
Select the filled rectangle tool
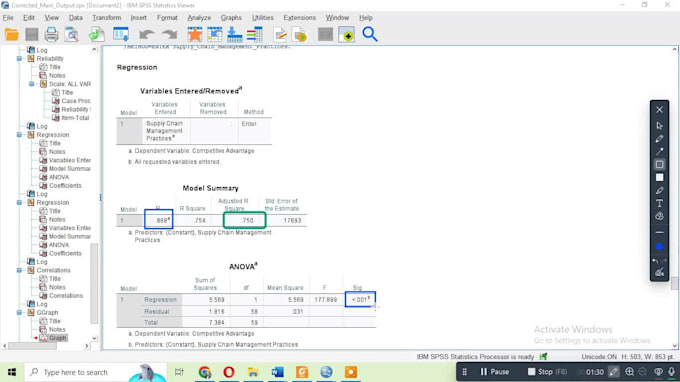(659, 177)
